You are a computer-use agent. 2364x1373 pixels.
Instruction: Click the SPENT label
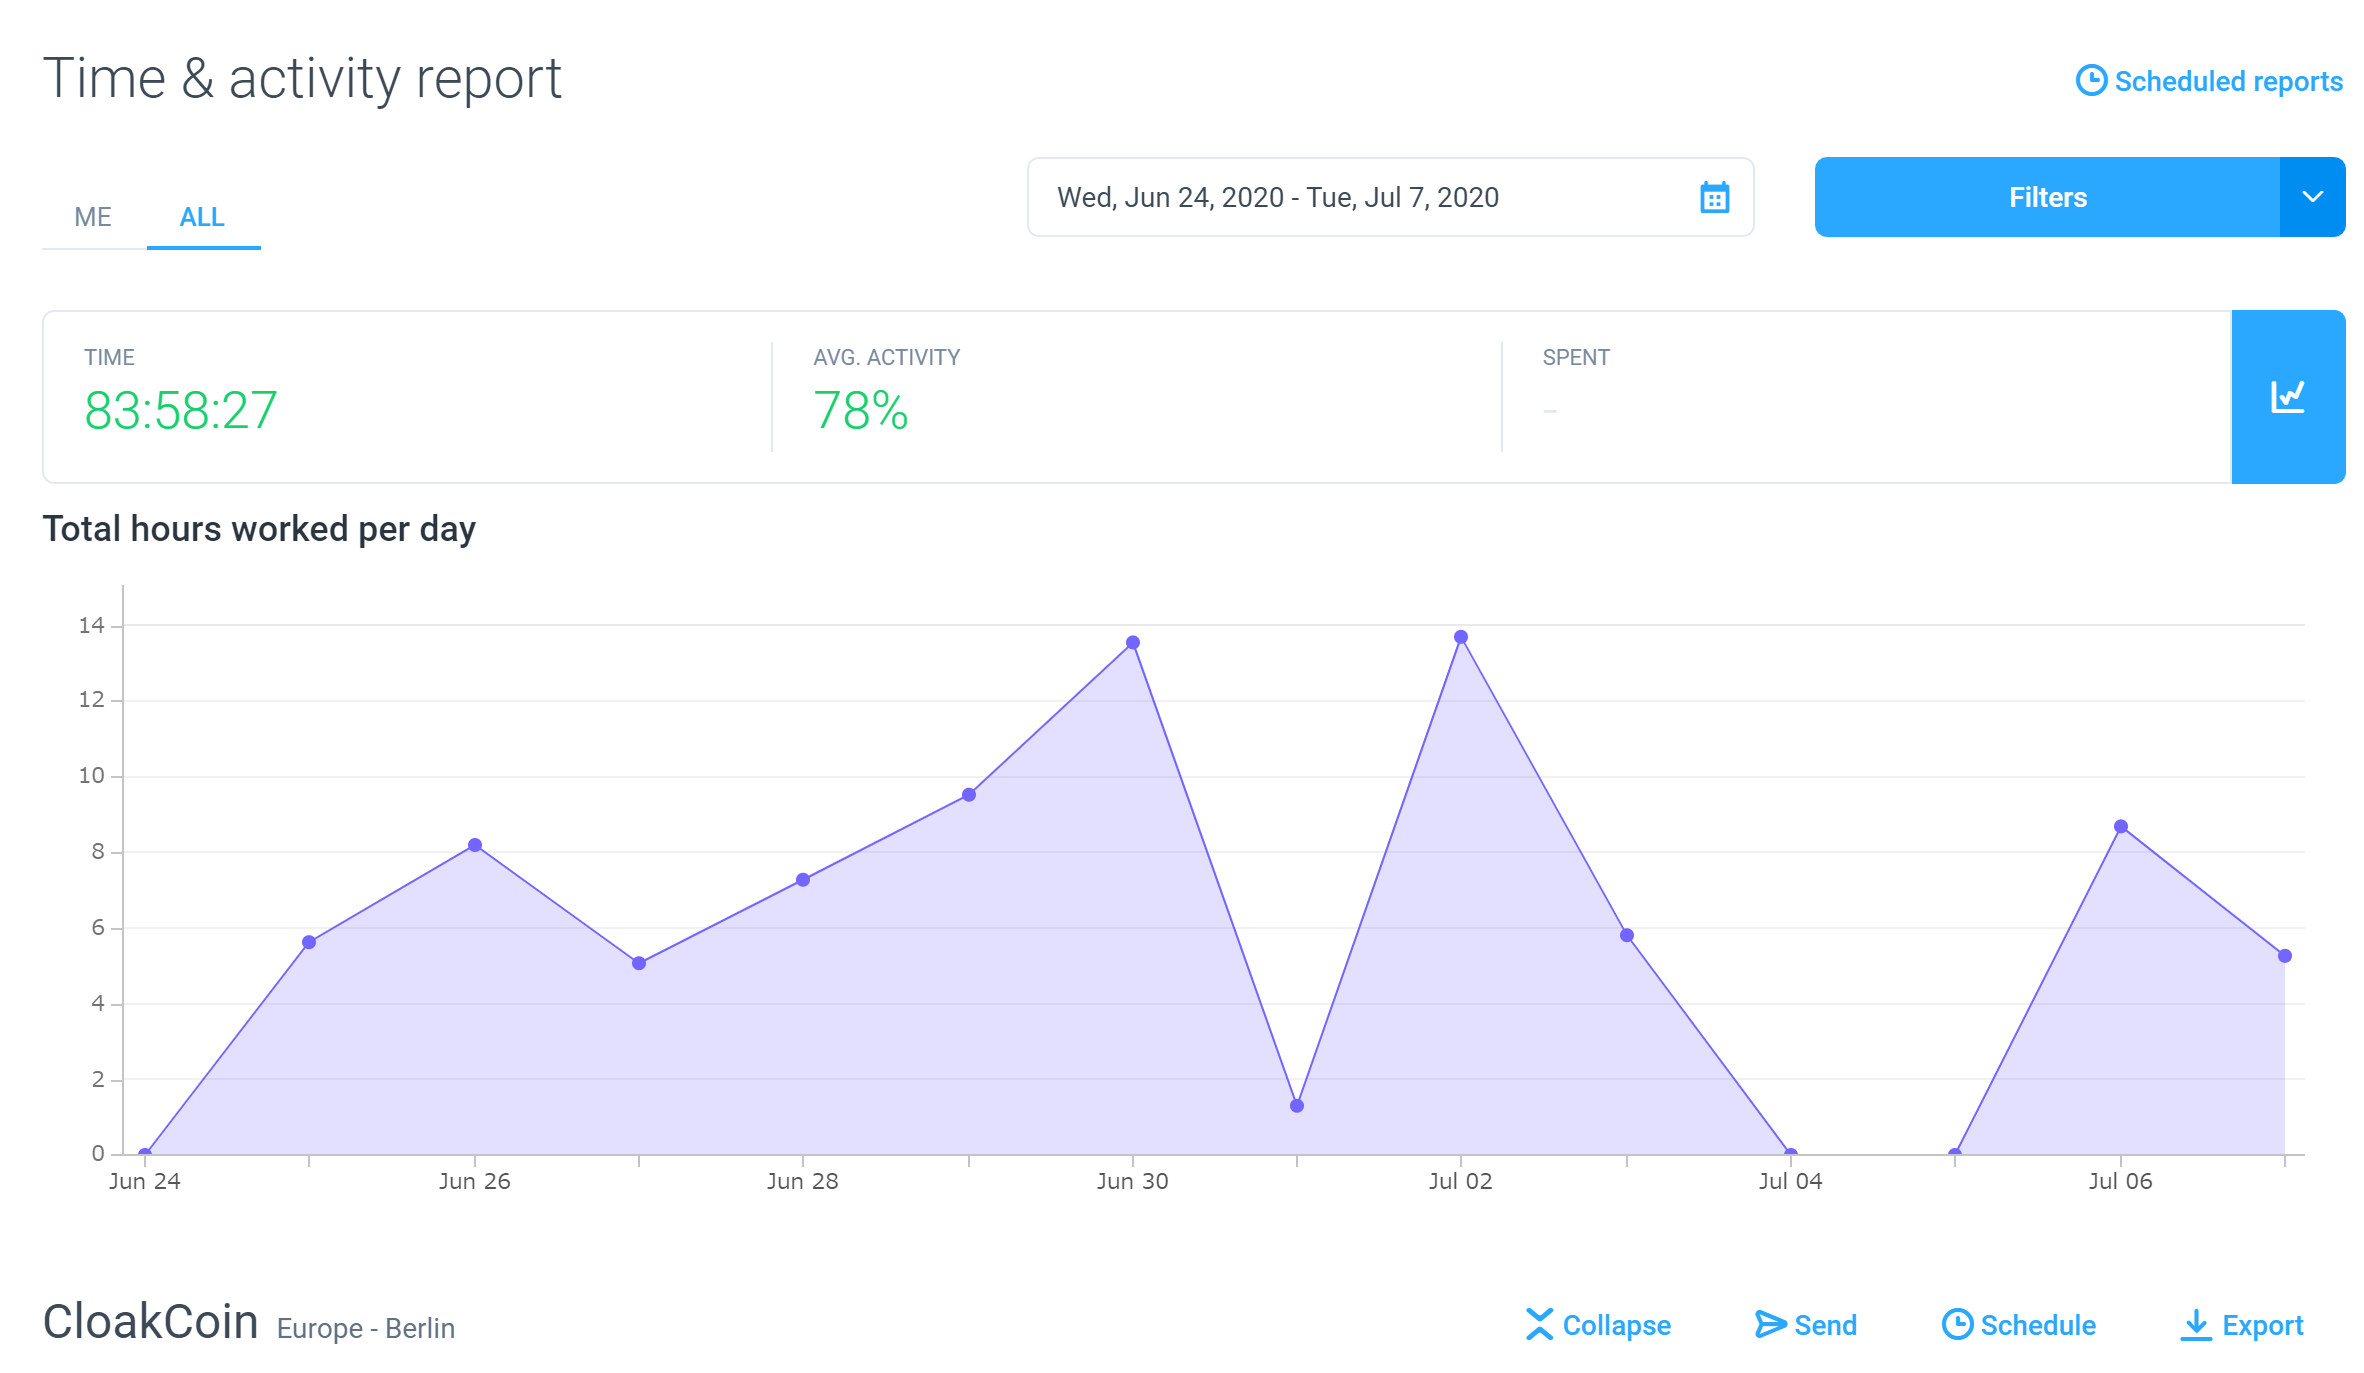coord(1576,357)
